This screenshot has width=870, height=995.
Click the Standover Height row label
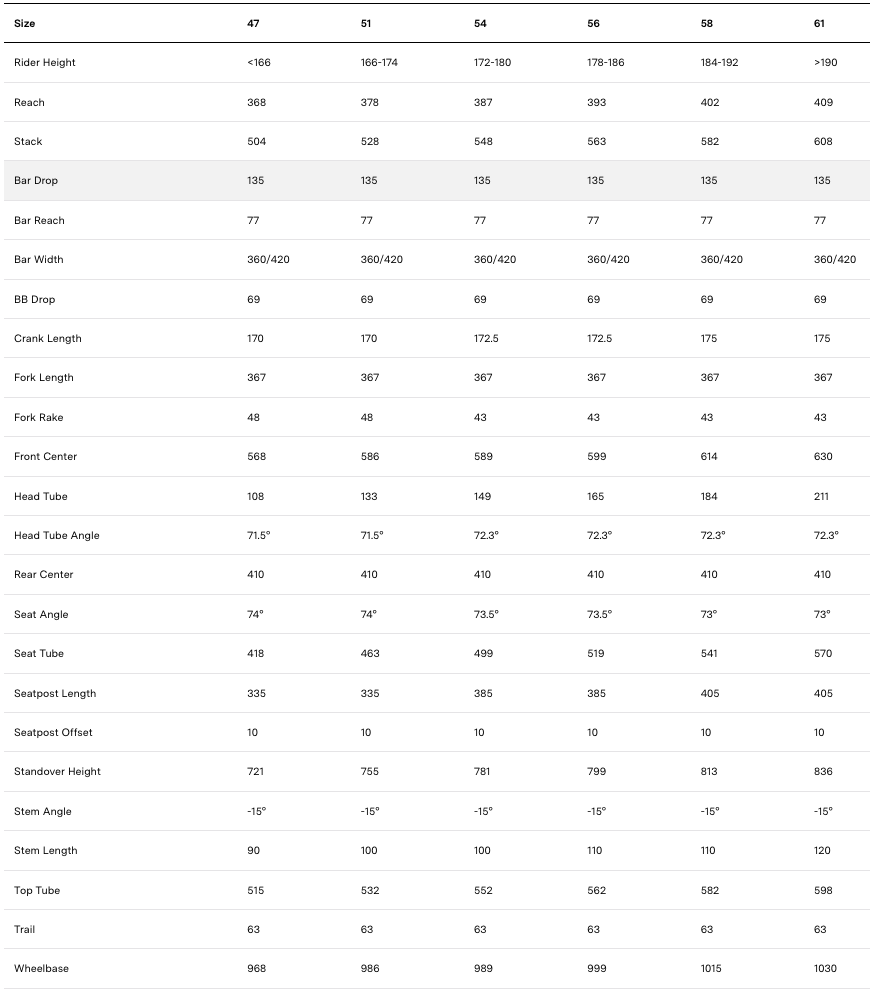tap(57, 772)
